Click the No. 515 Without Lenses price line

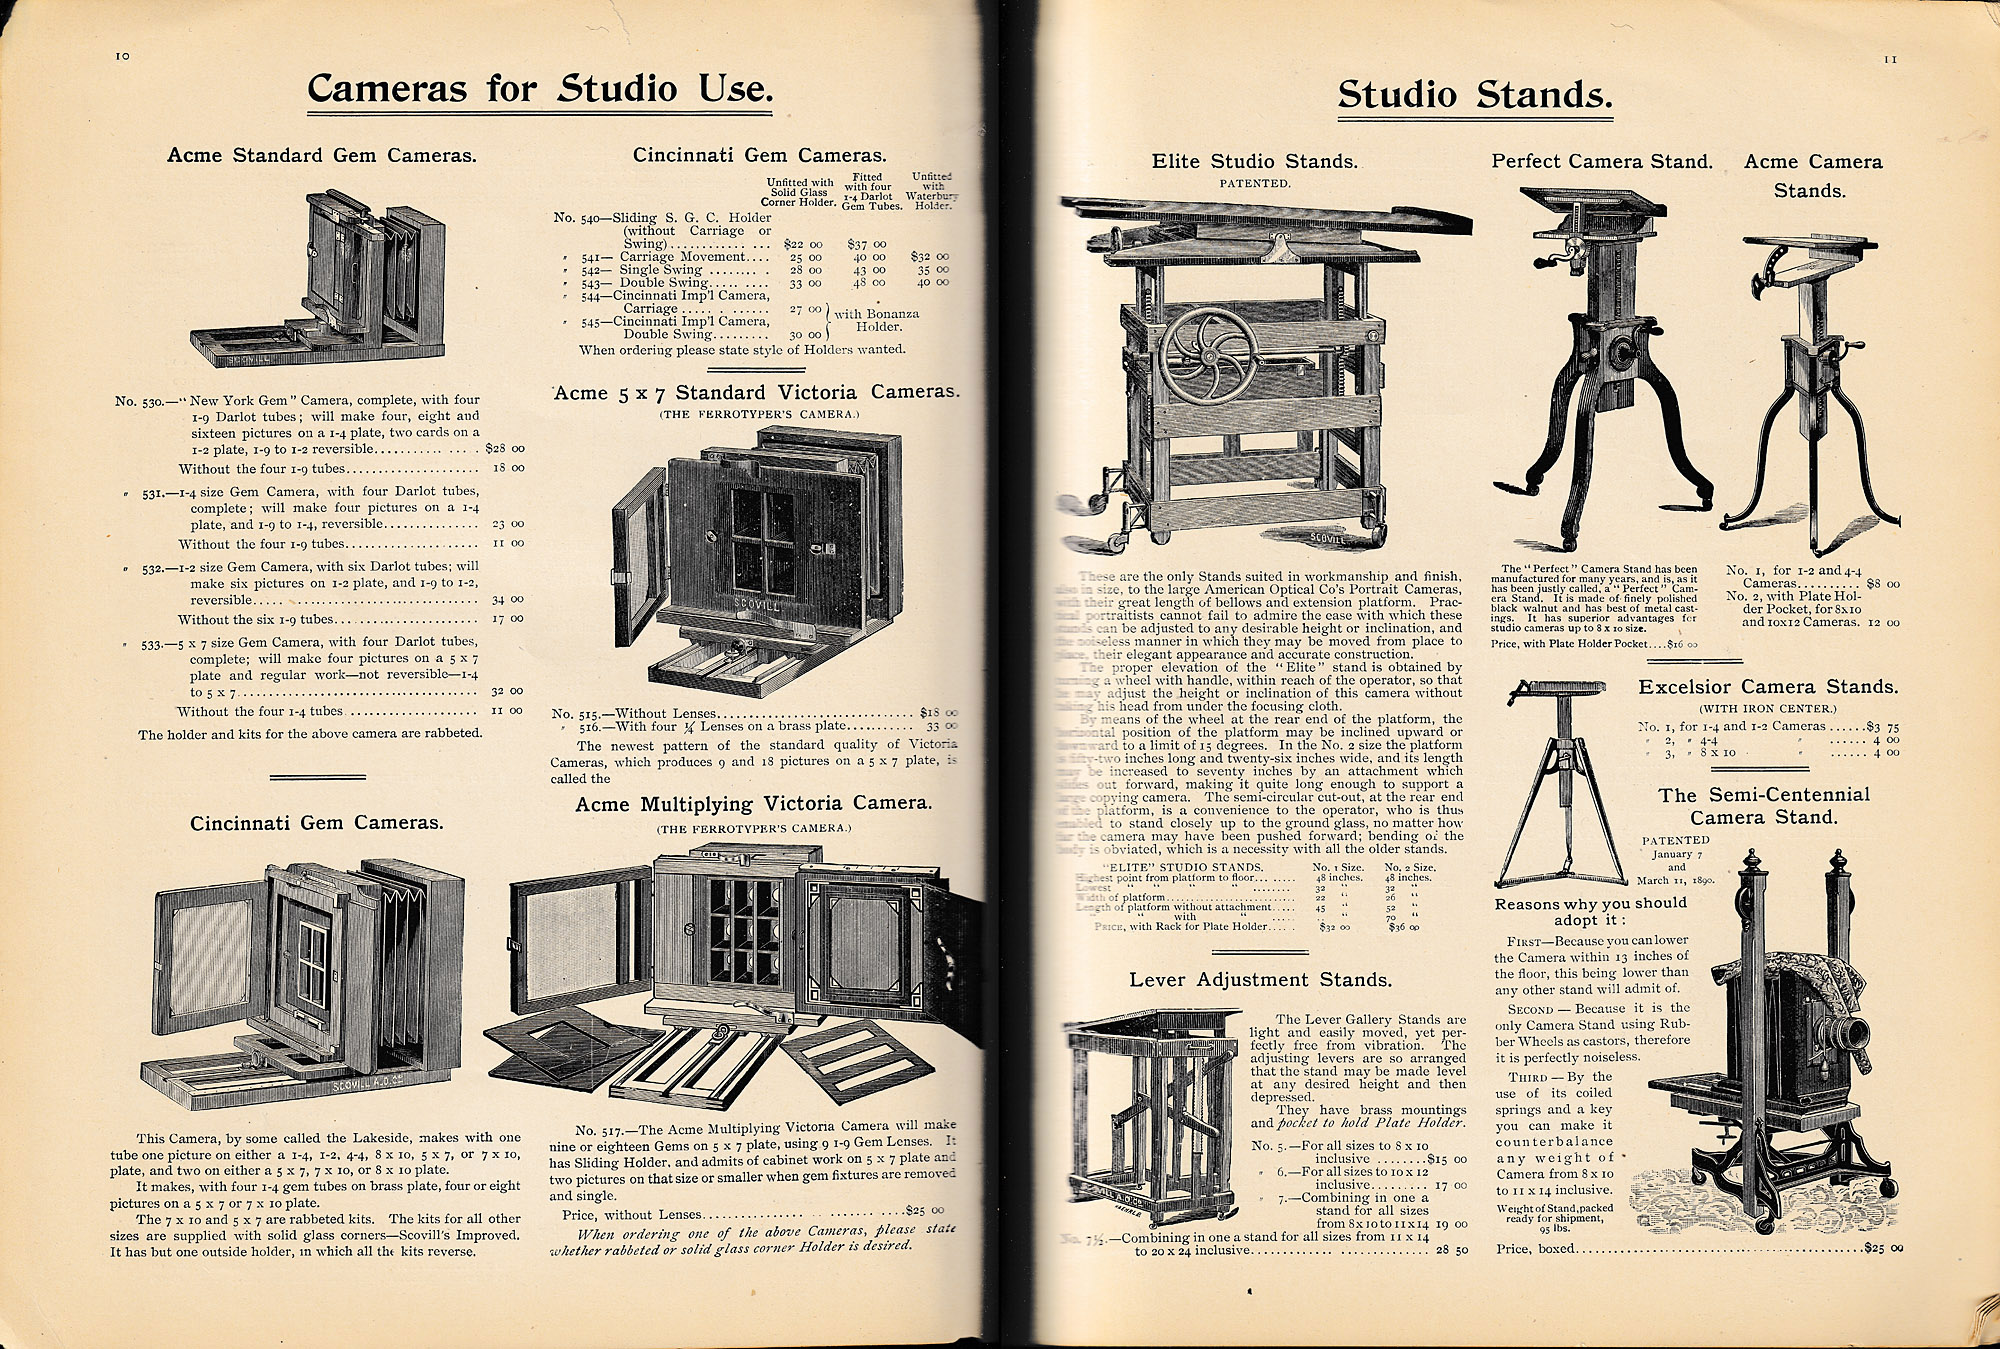point(754,713)
